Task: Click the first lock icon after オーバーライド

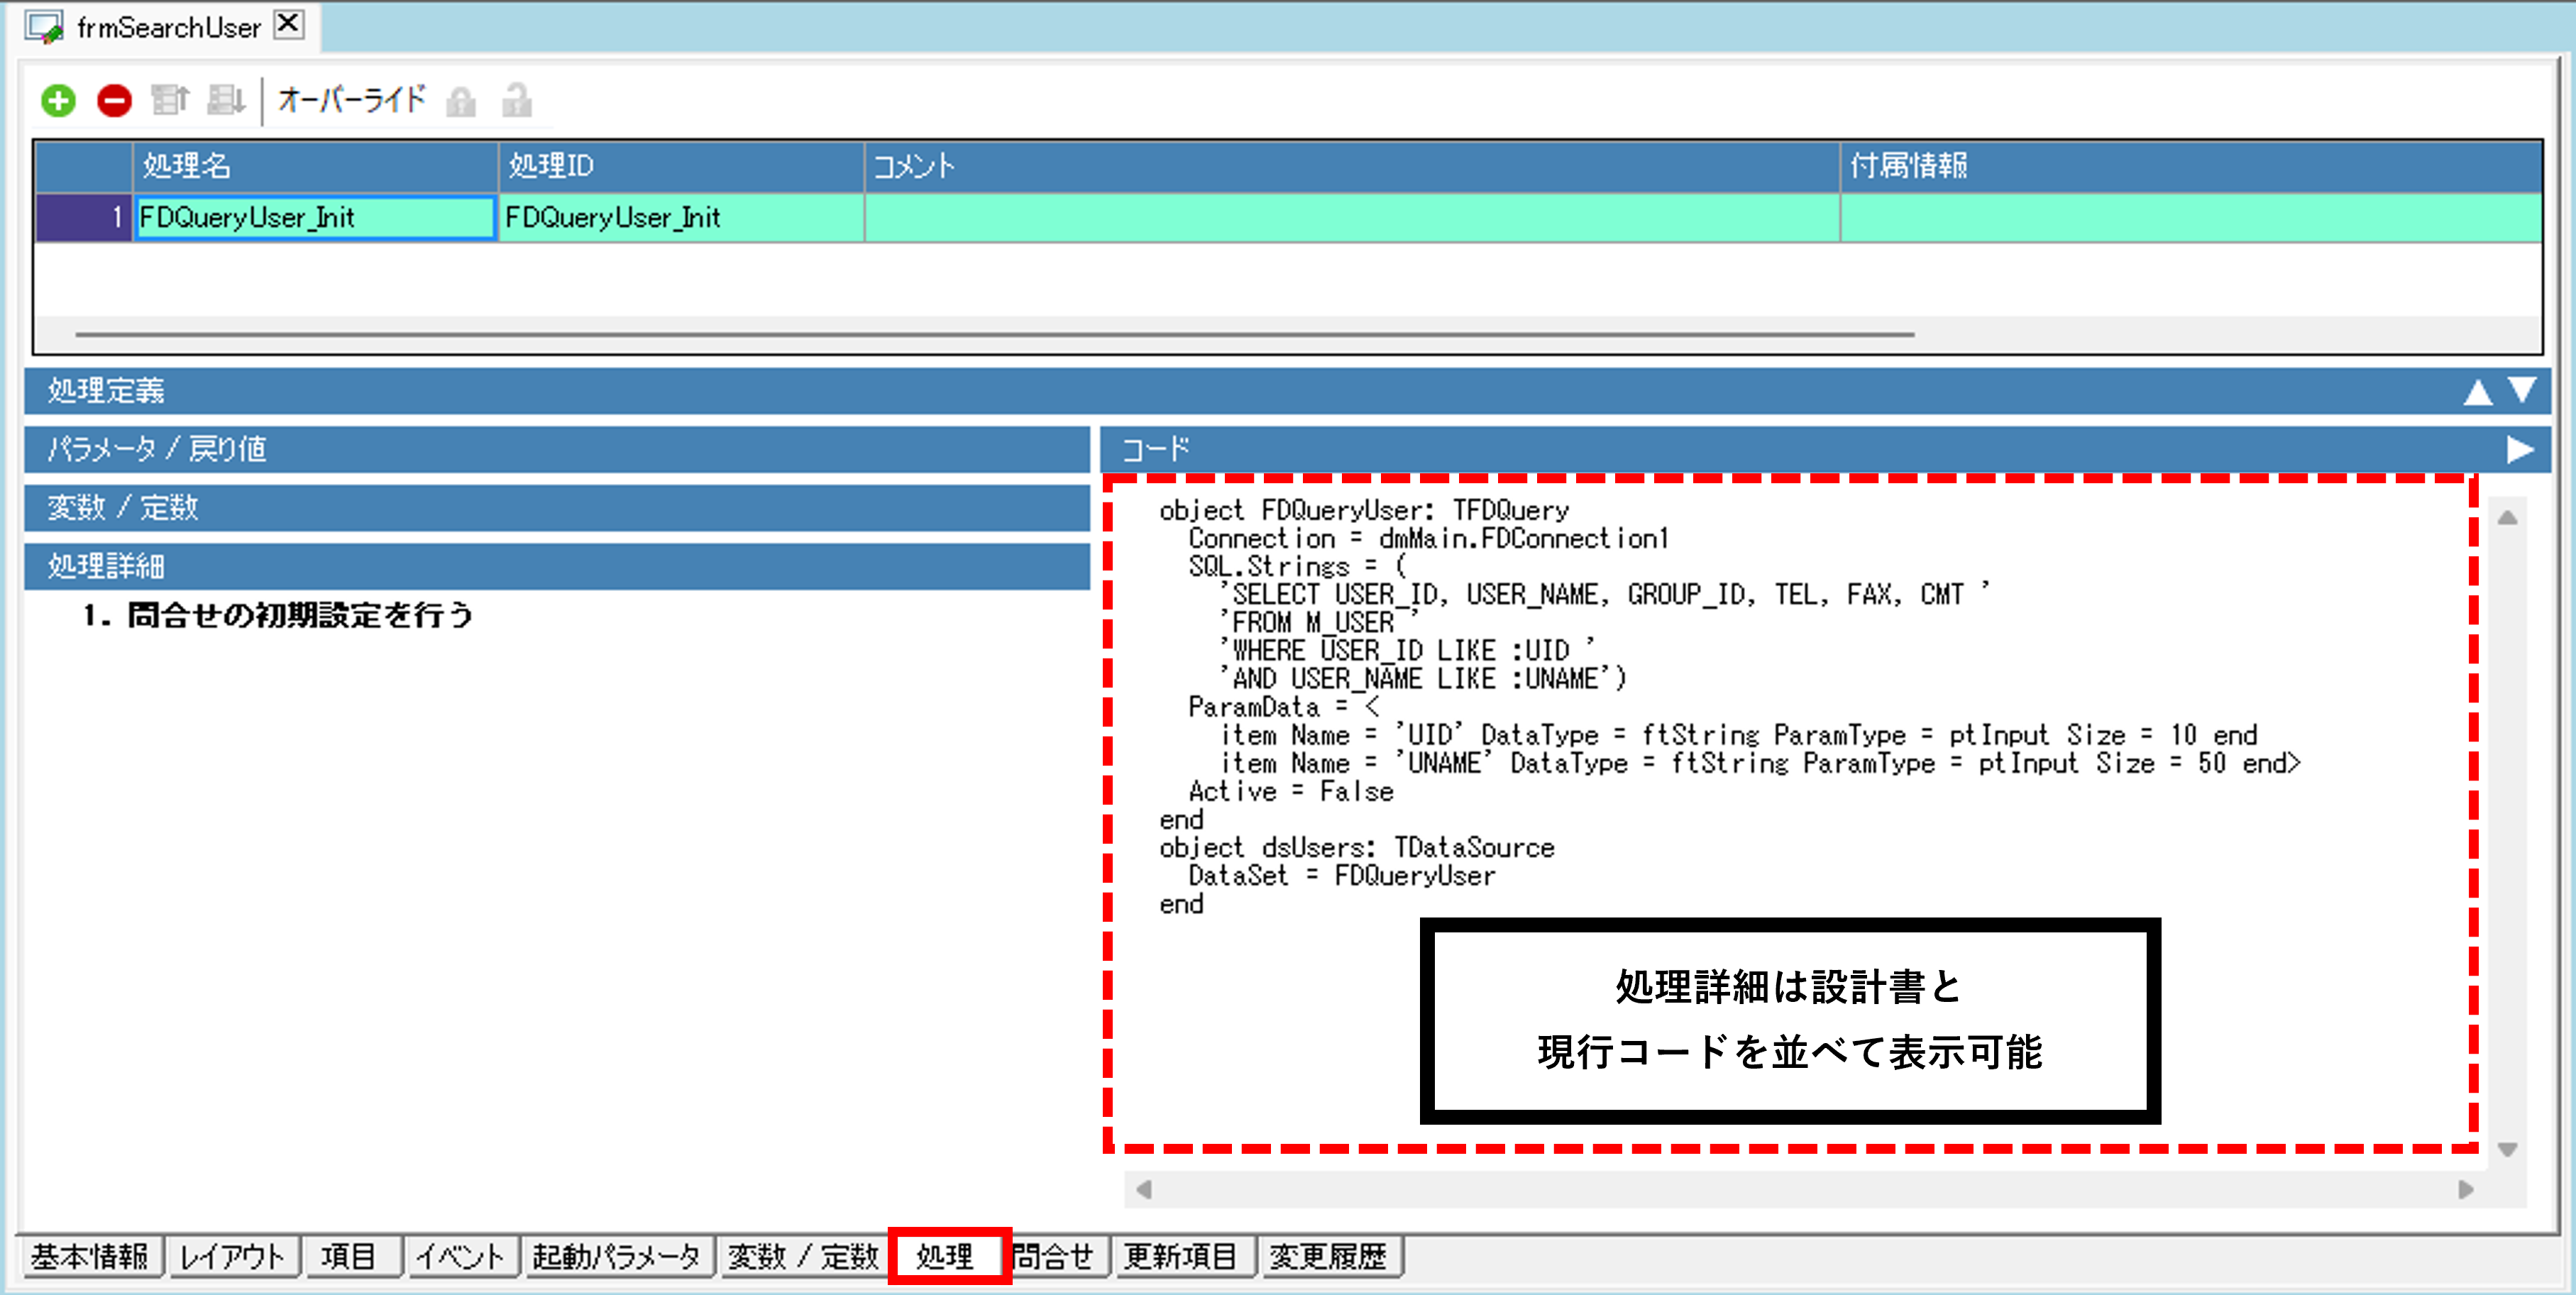Action: click(x=461, y=101)
